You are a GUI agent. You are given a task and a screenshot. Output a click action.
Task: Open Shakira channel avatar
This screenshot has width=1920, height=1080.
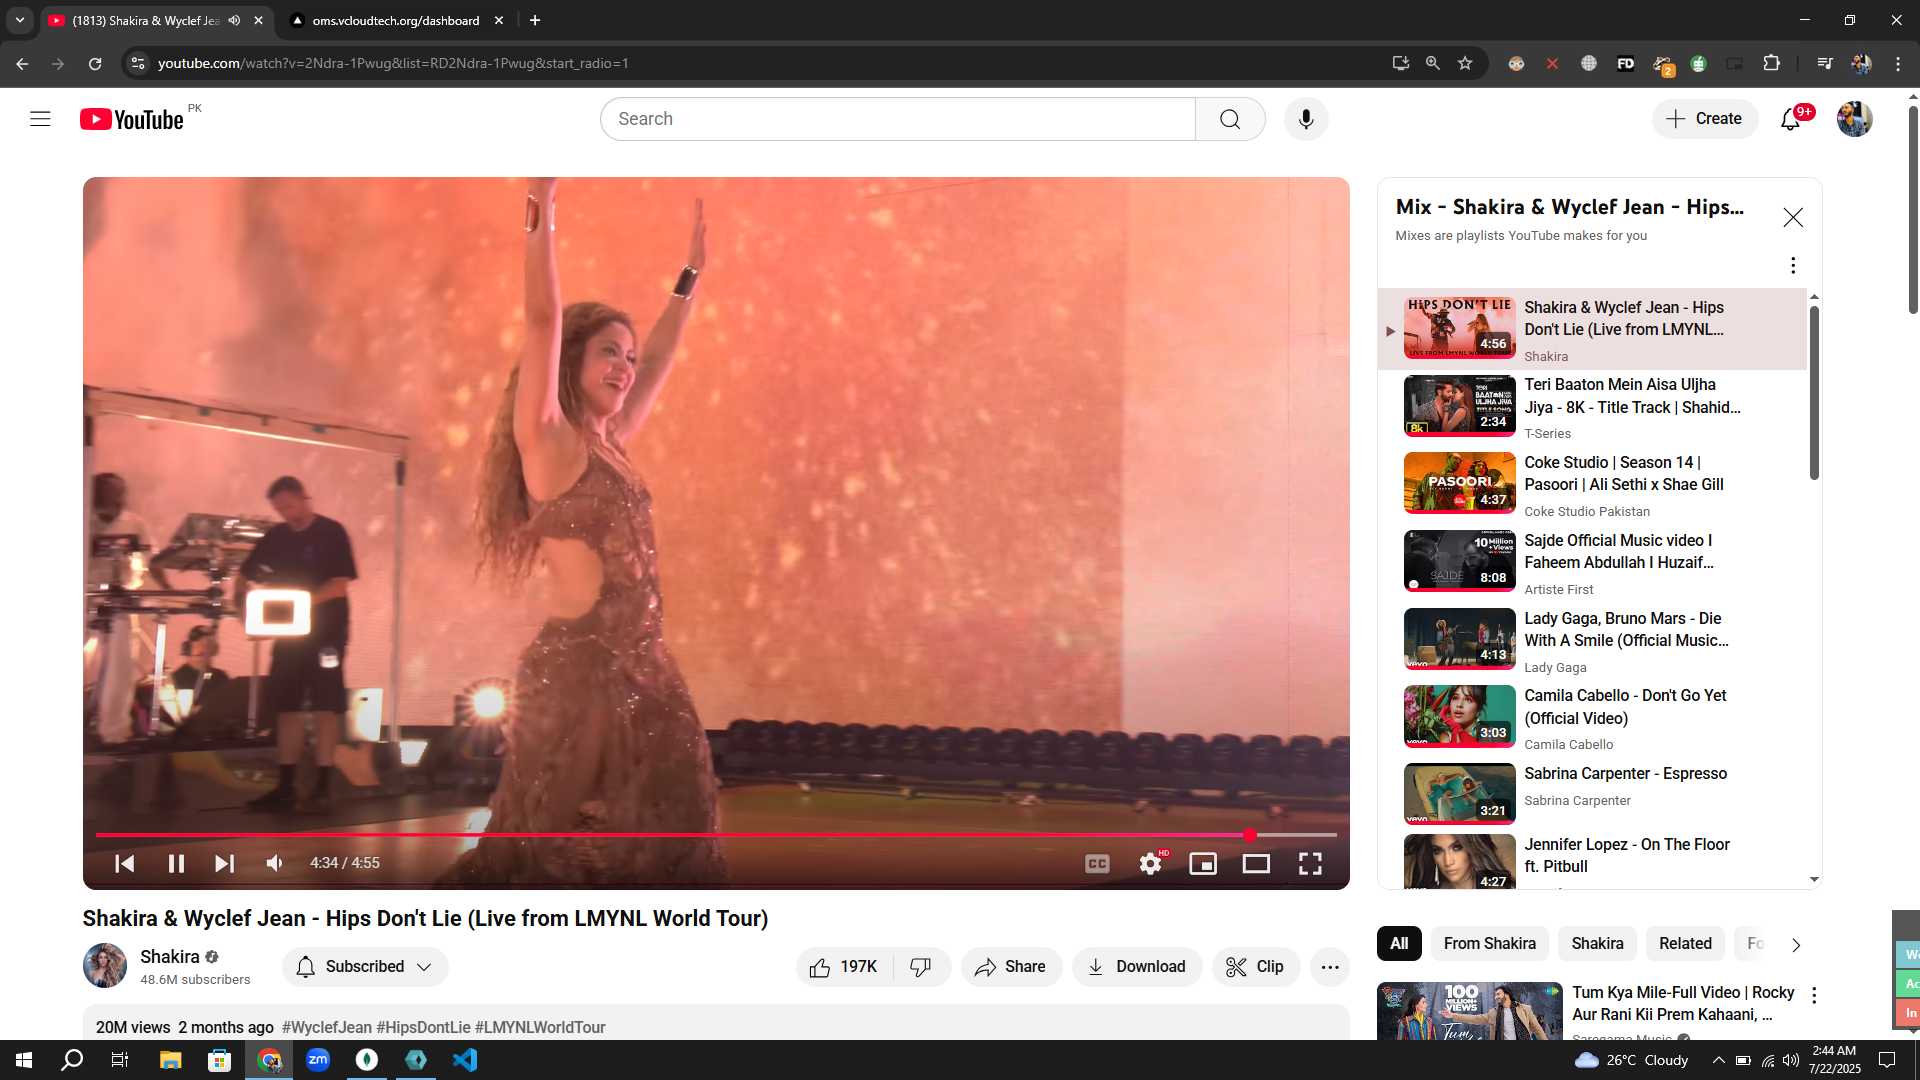[x=104, y=965]
